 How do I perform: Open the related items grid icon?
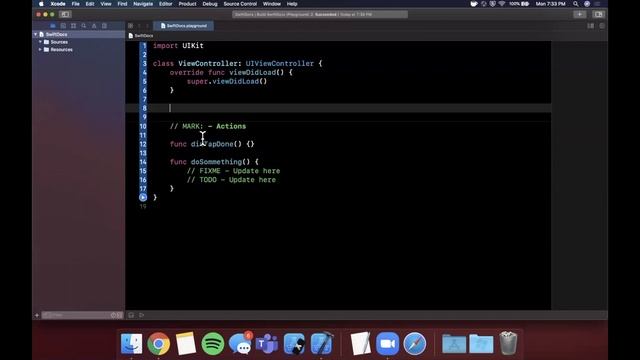pos(131,26)
